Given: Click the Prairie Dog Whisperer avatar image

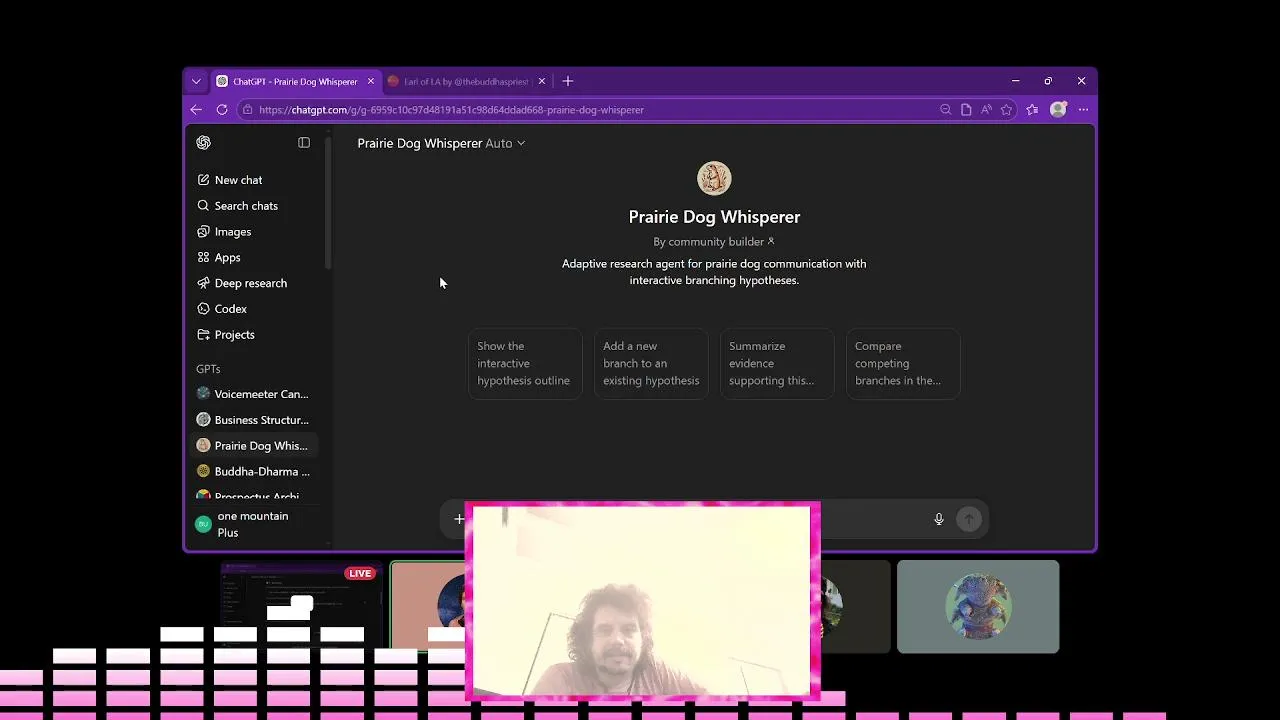Looking at the screenshot, I should click(x=714, y=179).
